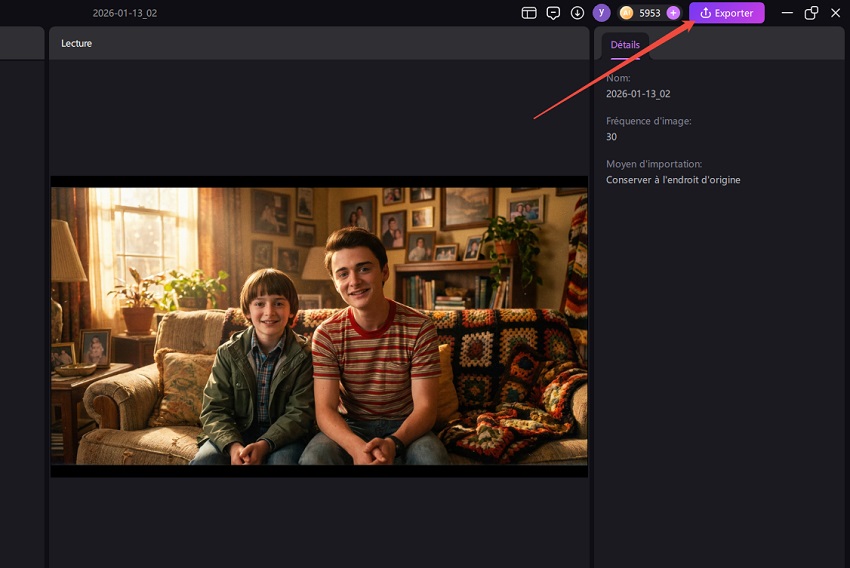The height and width of the screenshot is (568, 850).
Task: Select the Lecture panel header
Action: 77,44
